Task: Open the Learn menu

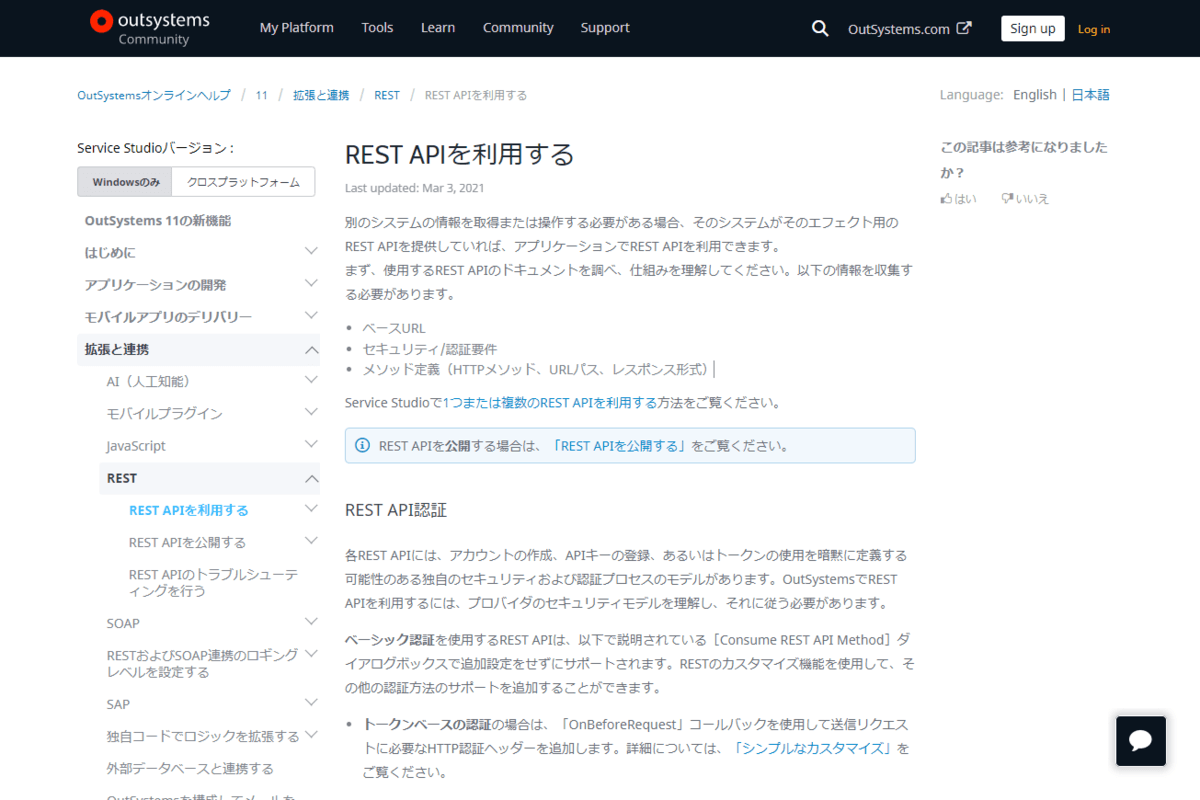Action: tap(438, 28)
